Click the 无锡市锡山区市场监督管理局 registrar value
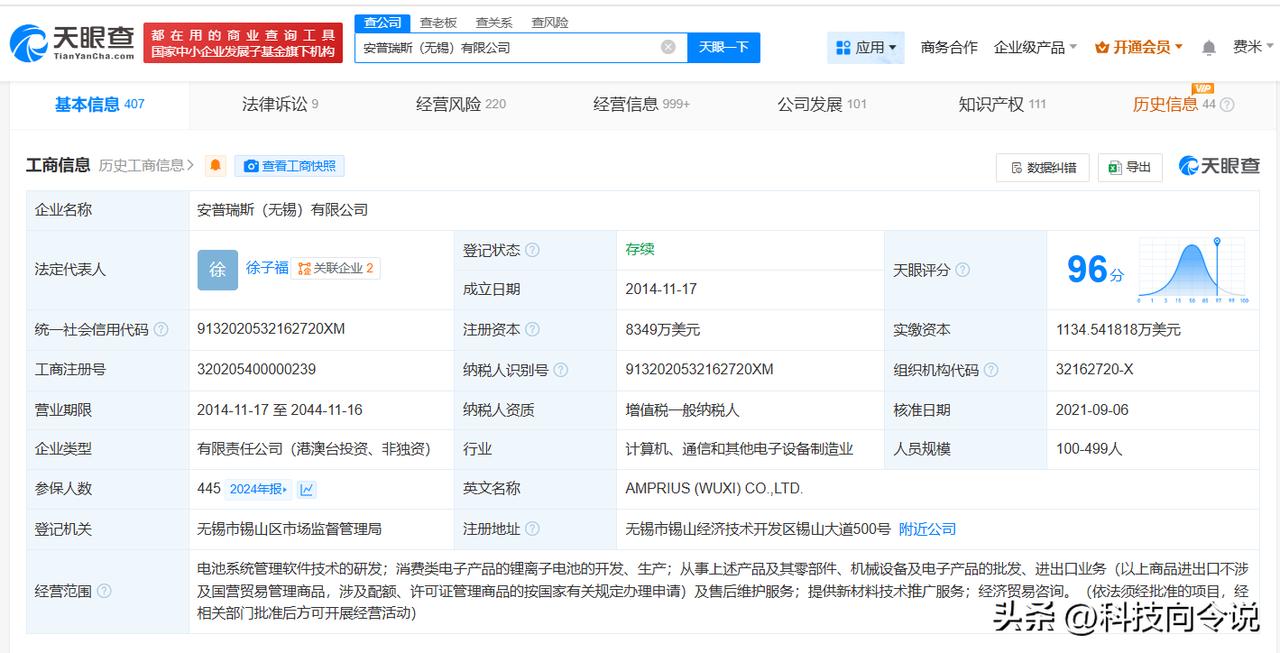The width and height of the screenshot is (1280, 653). pos(289,529)
